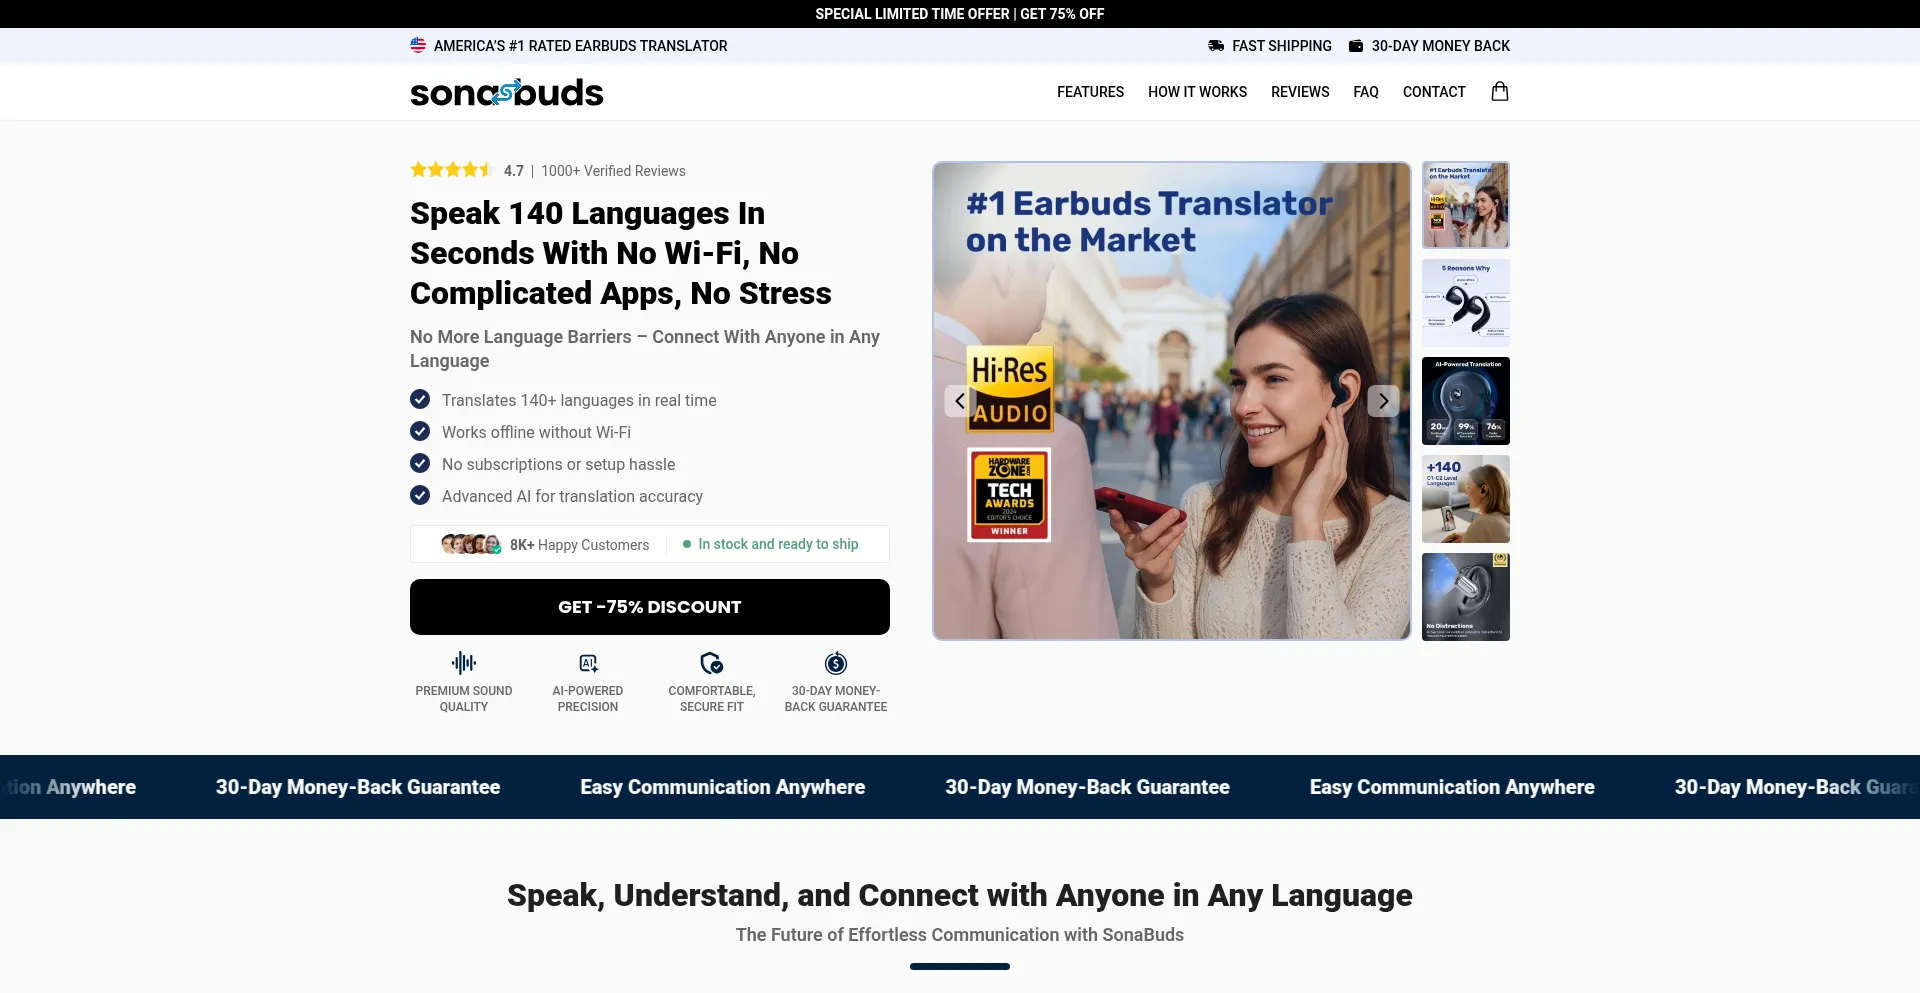Click 'Speak, Understand, and Connect with Anyone' heading

coord(960,895)
